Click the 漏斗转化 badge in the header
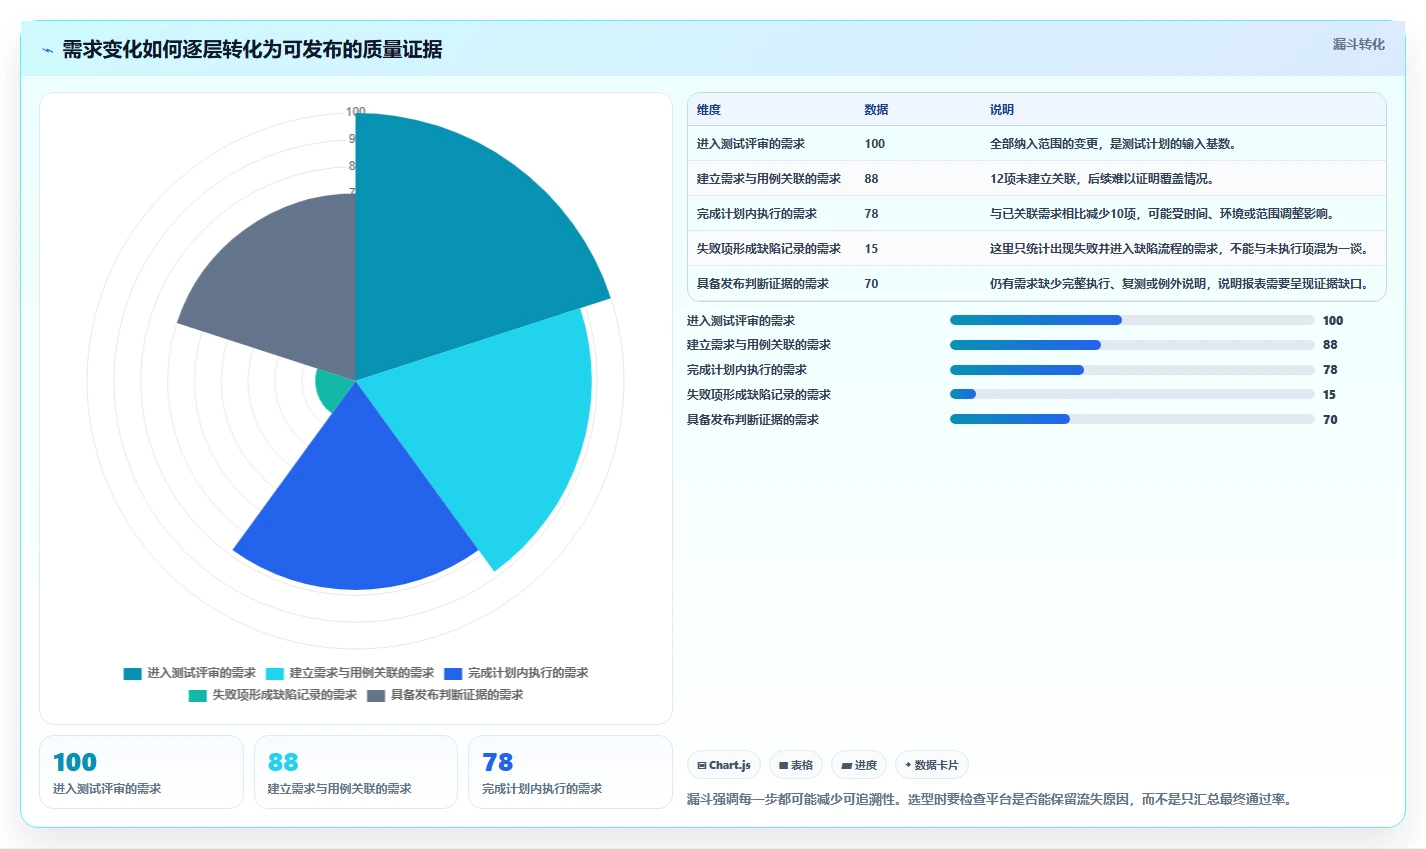This screenshot has width=1426, height=849. [1359, 44]
